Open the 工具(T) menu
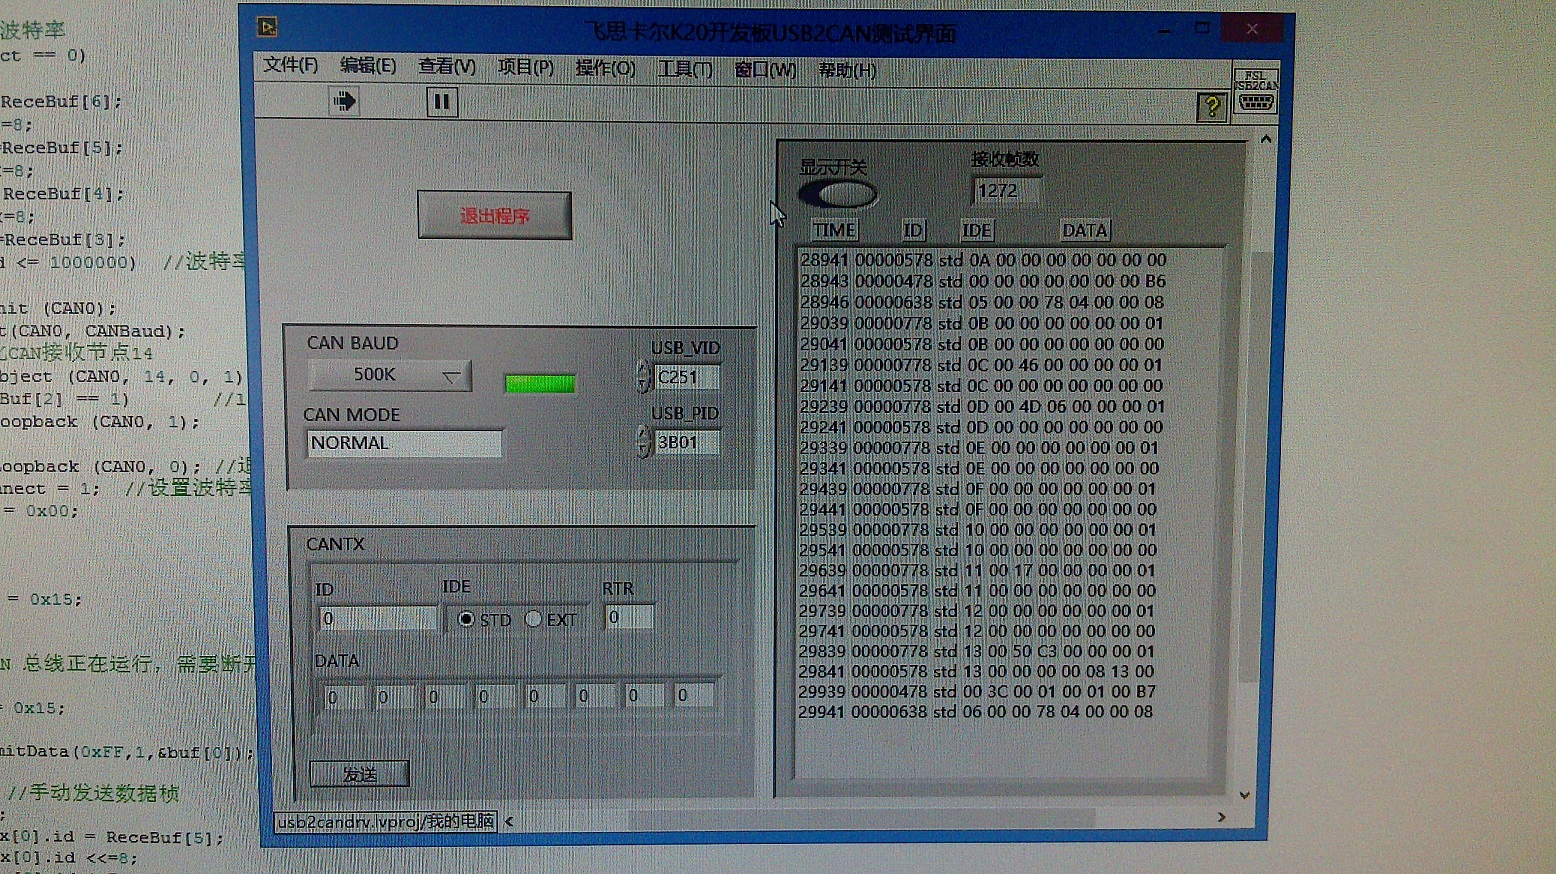1556x874 pixels. tap(685, 69)
